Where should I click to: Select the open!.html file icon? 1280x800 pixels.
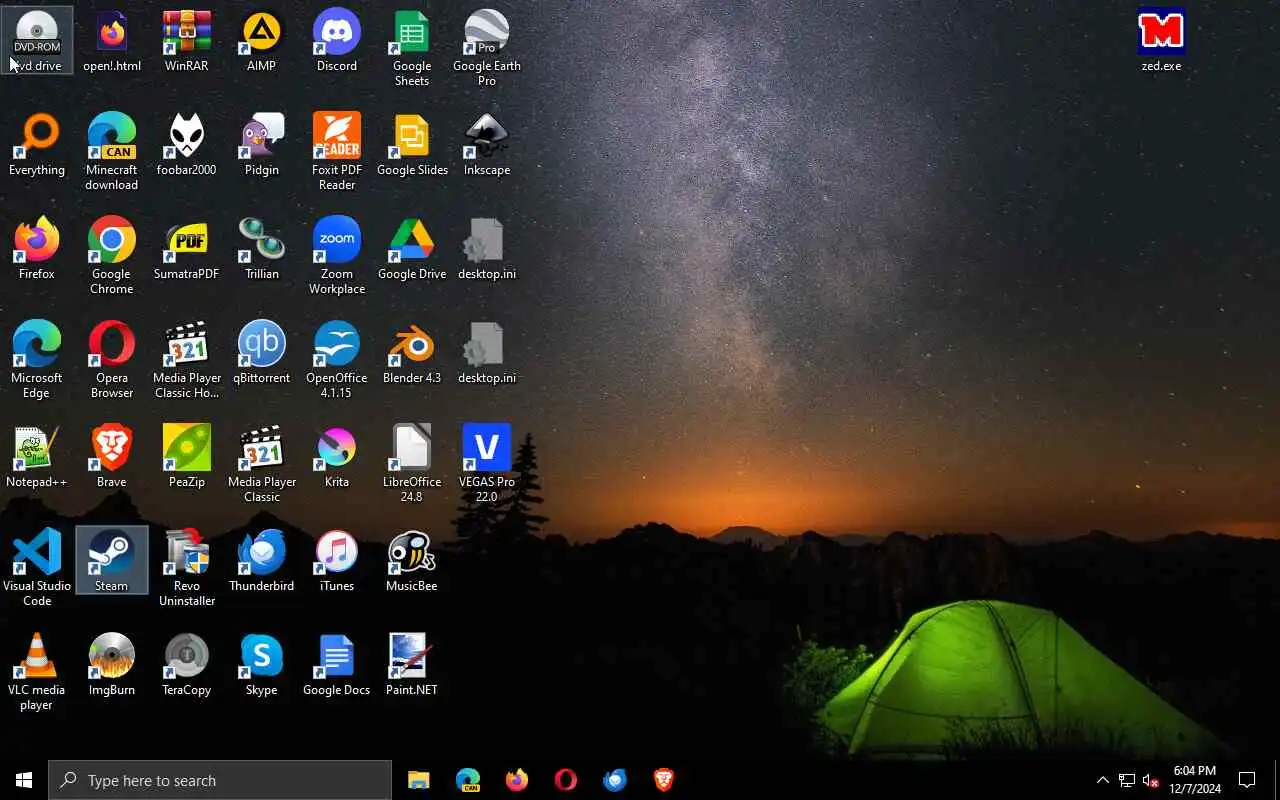coord(112,41)
